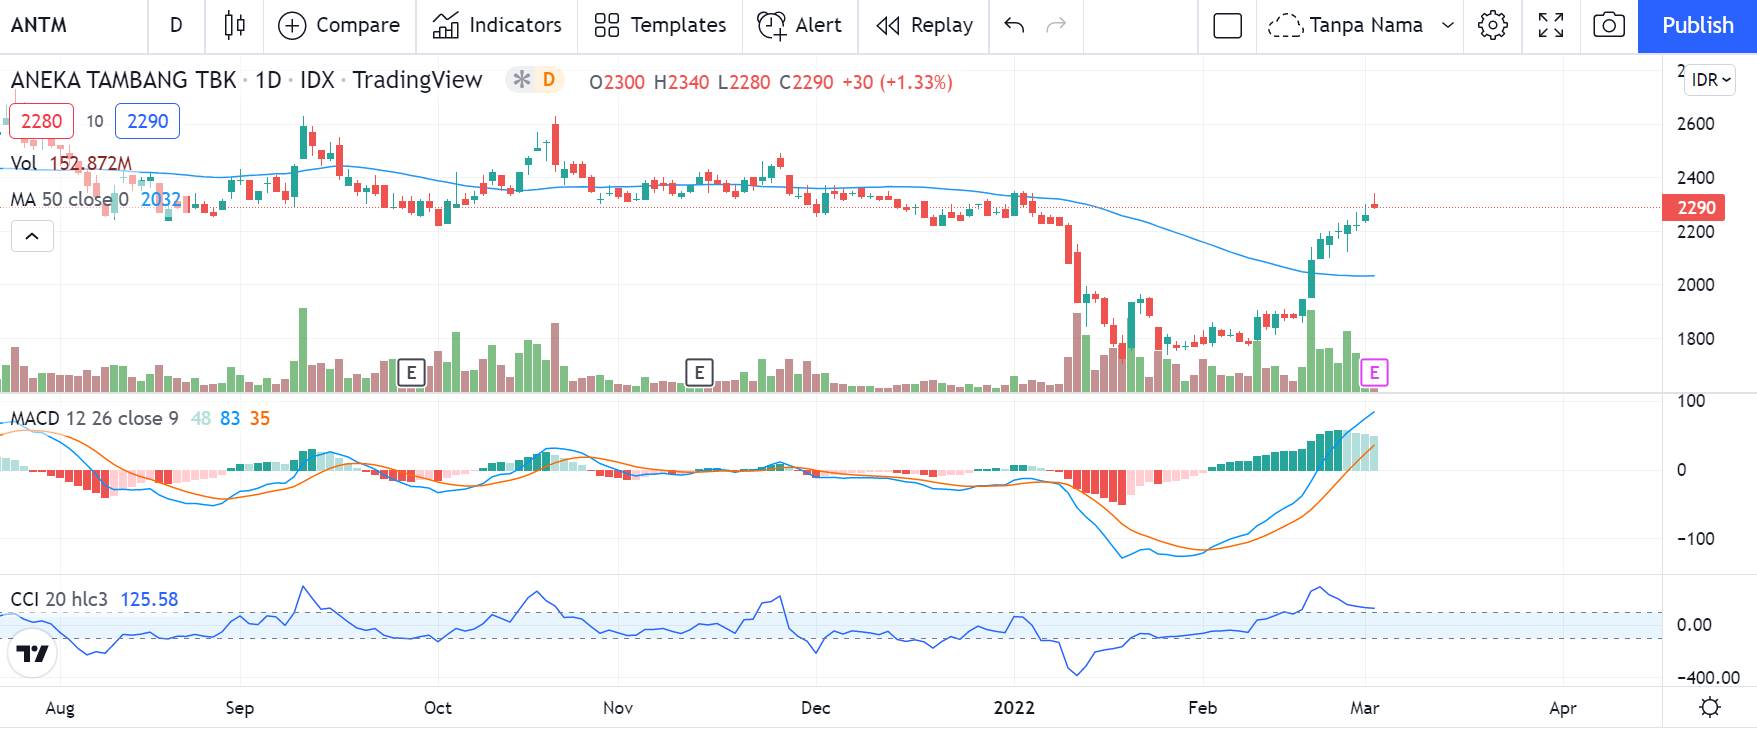
Task: Click the CCI value 125.58
Action: click(149, 599)
